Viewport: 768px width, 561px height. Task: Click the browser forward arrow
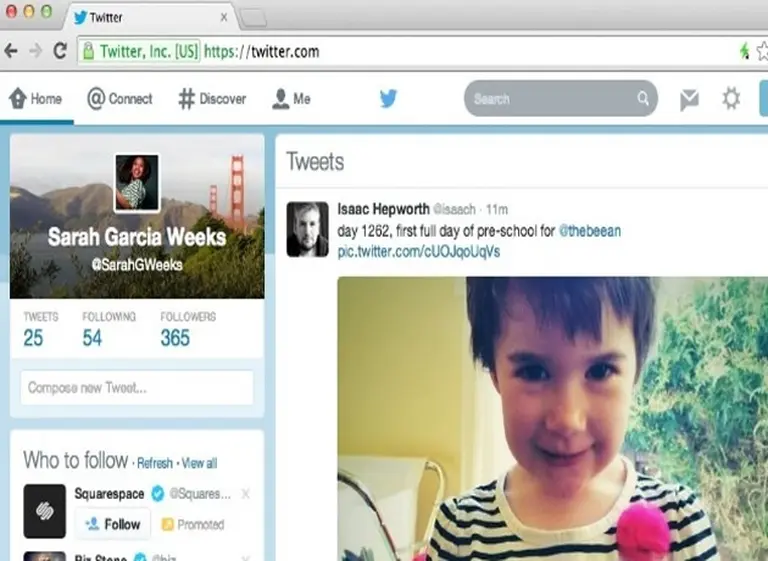(35, 50)
